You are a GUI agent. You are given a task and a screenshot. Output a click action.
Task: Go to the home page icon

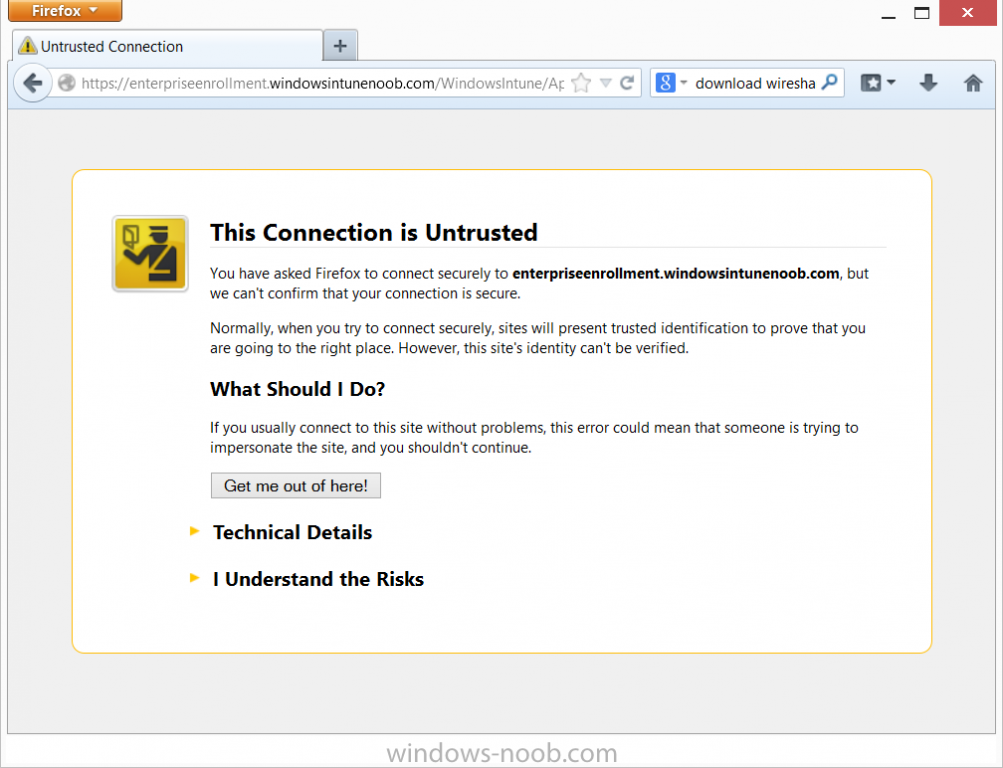coord(973,83)
